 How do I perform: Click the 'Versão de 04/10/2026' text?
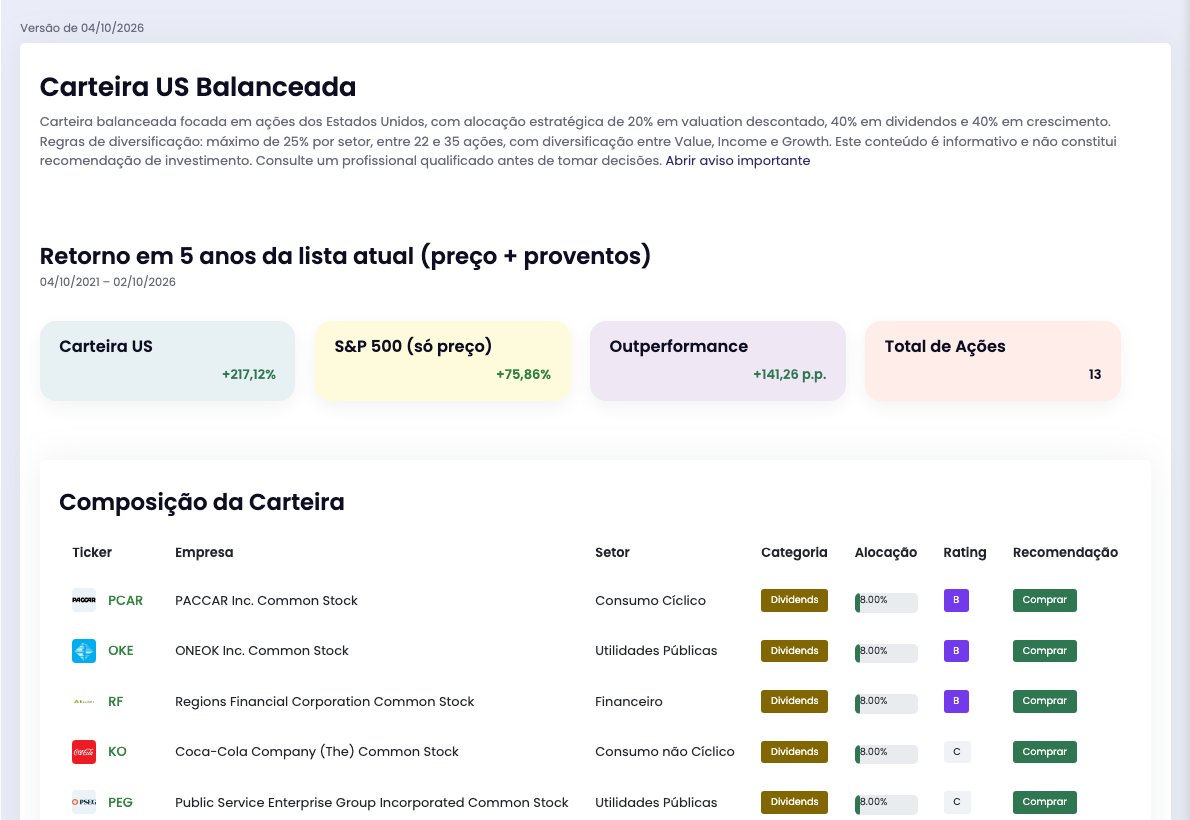pos(82,28)
